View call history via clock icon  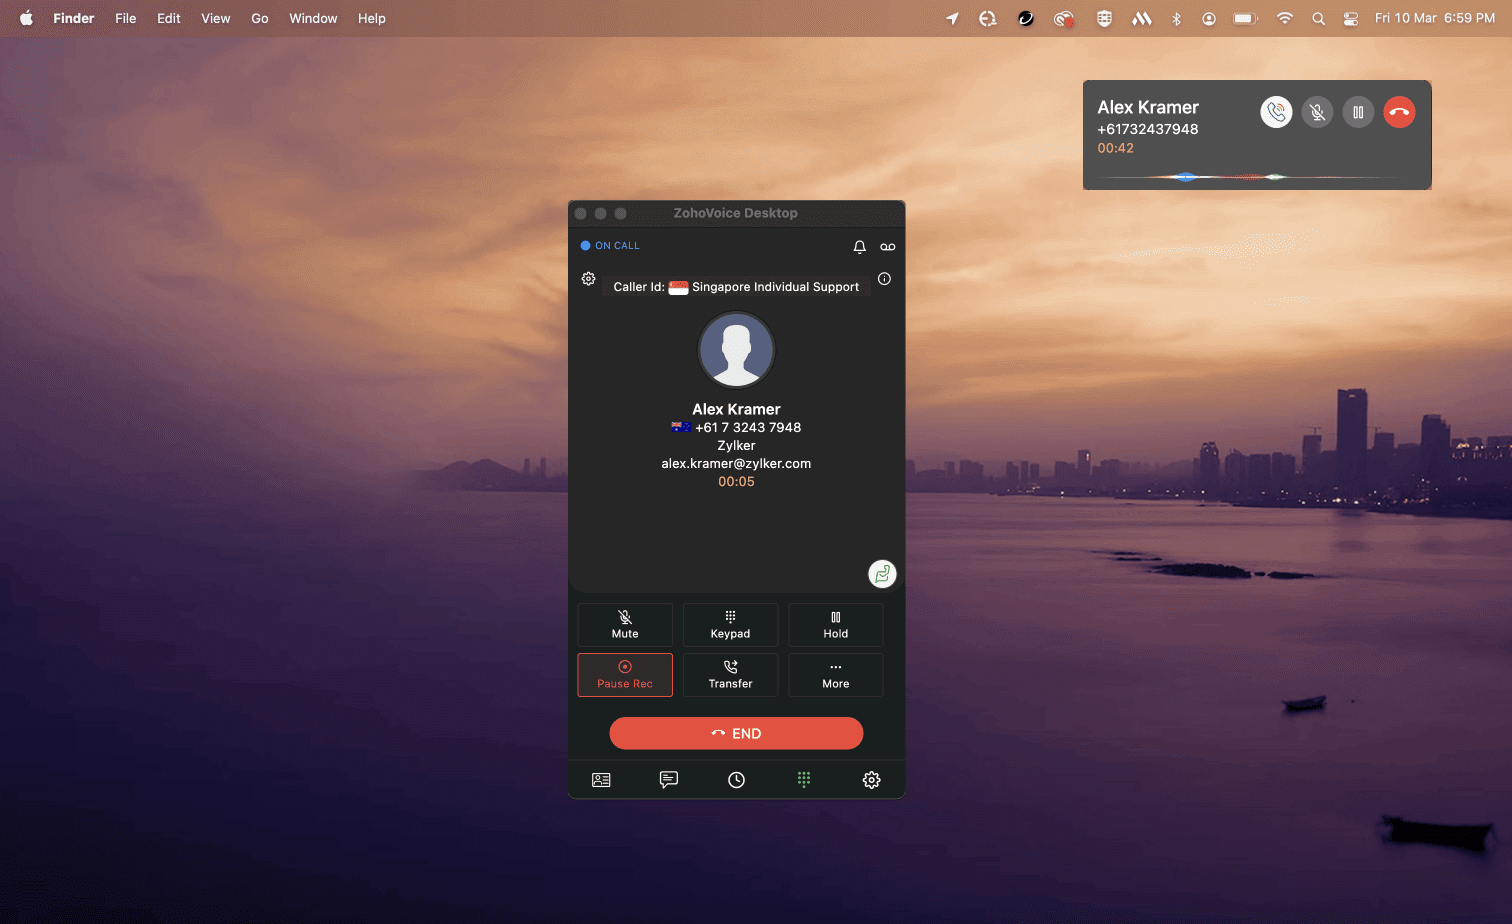pyautogui.click(x=736, y=780)
